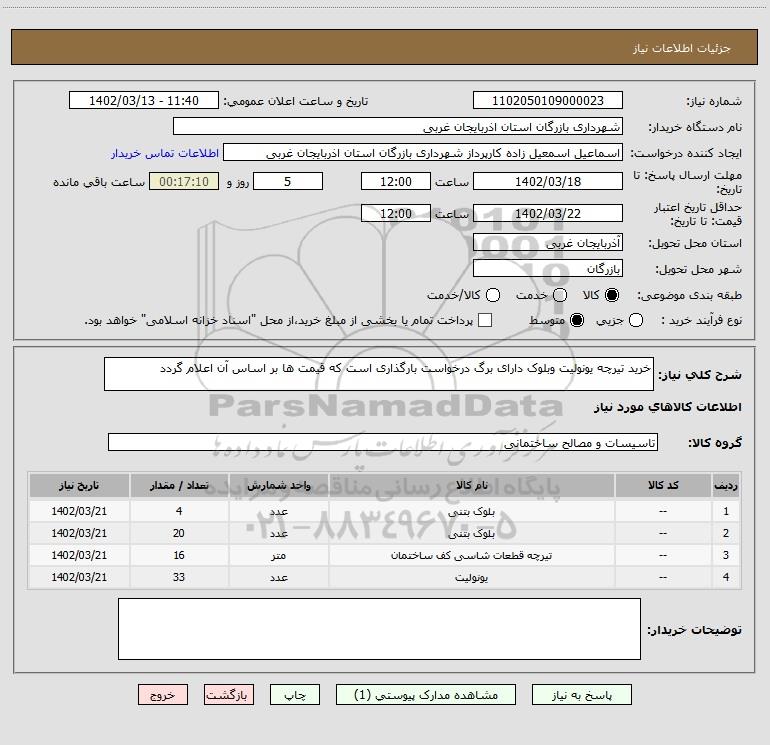Click column header واحد شمارش
The width and height of the screenshot is (770, 745).
pos(278,485)
